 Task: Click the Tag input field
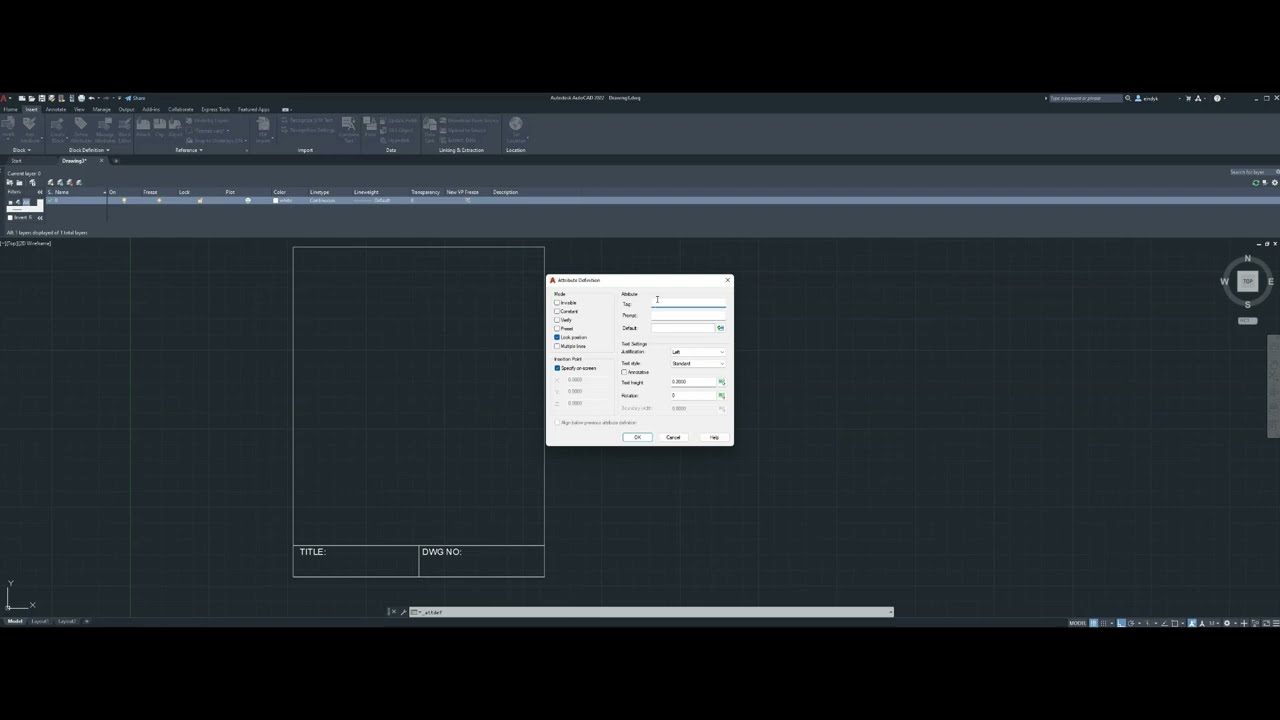click(688, 304)
